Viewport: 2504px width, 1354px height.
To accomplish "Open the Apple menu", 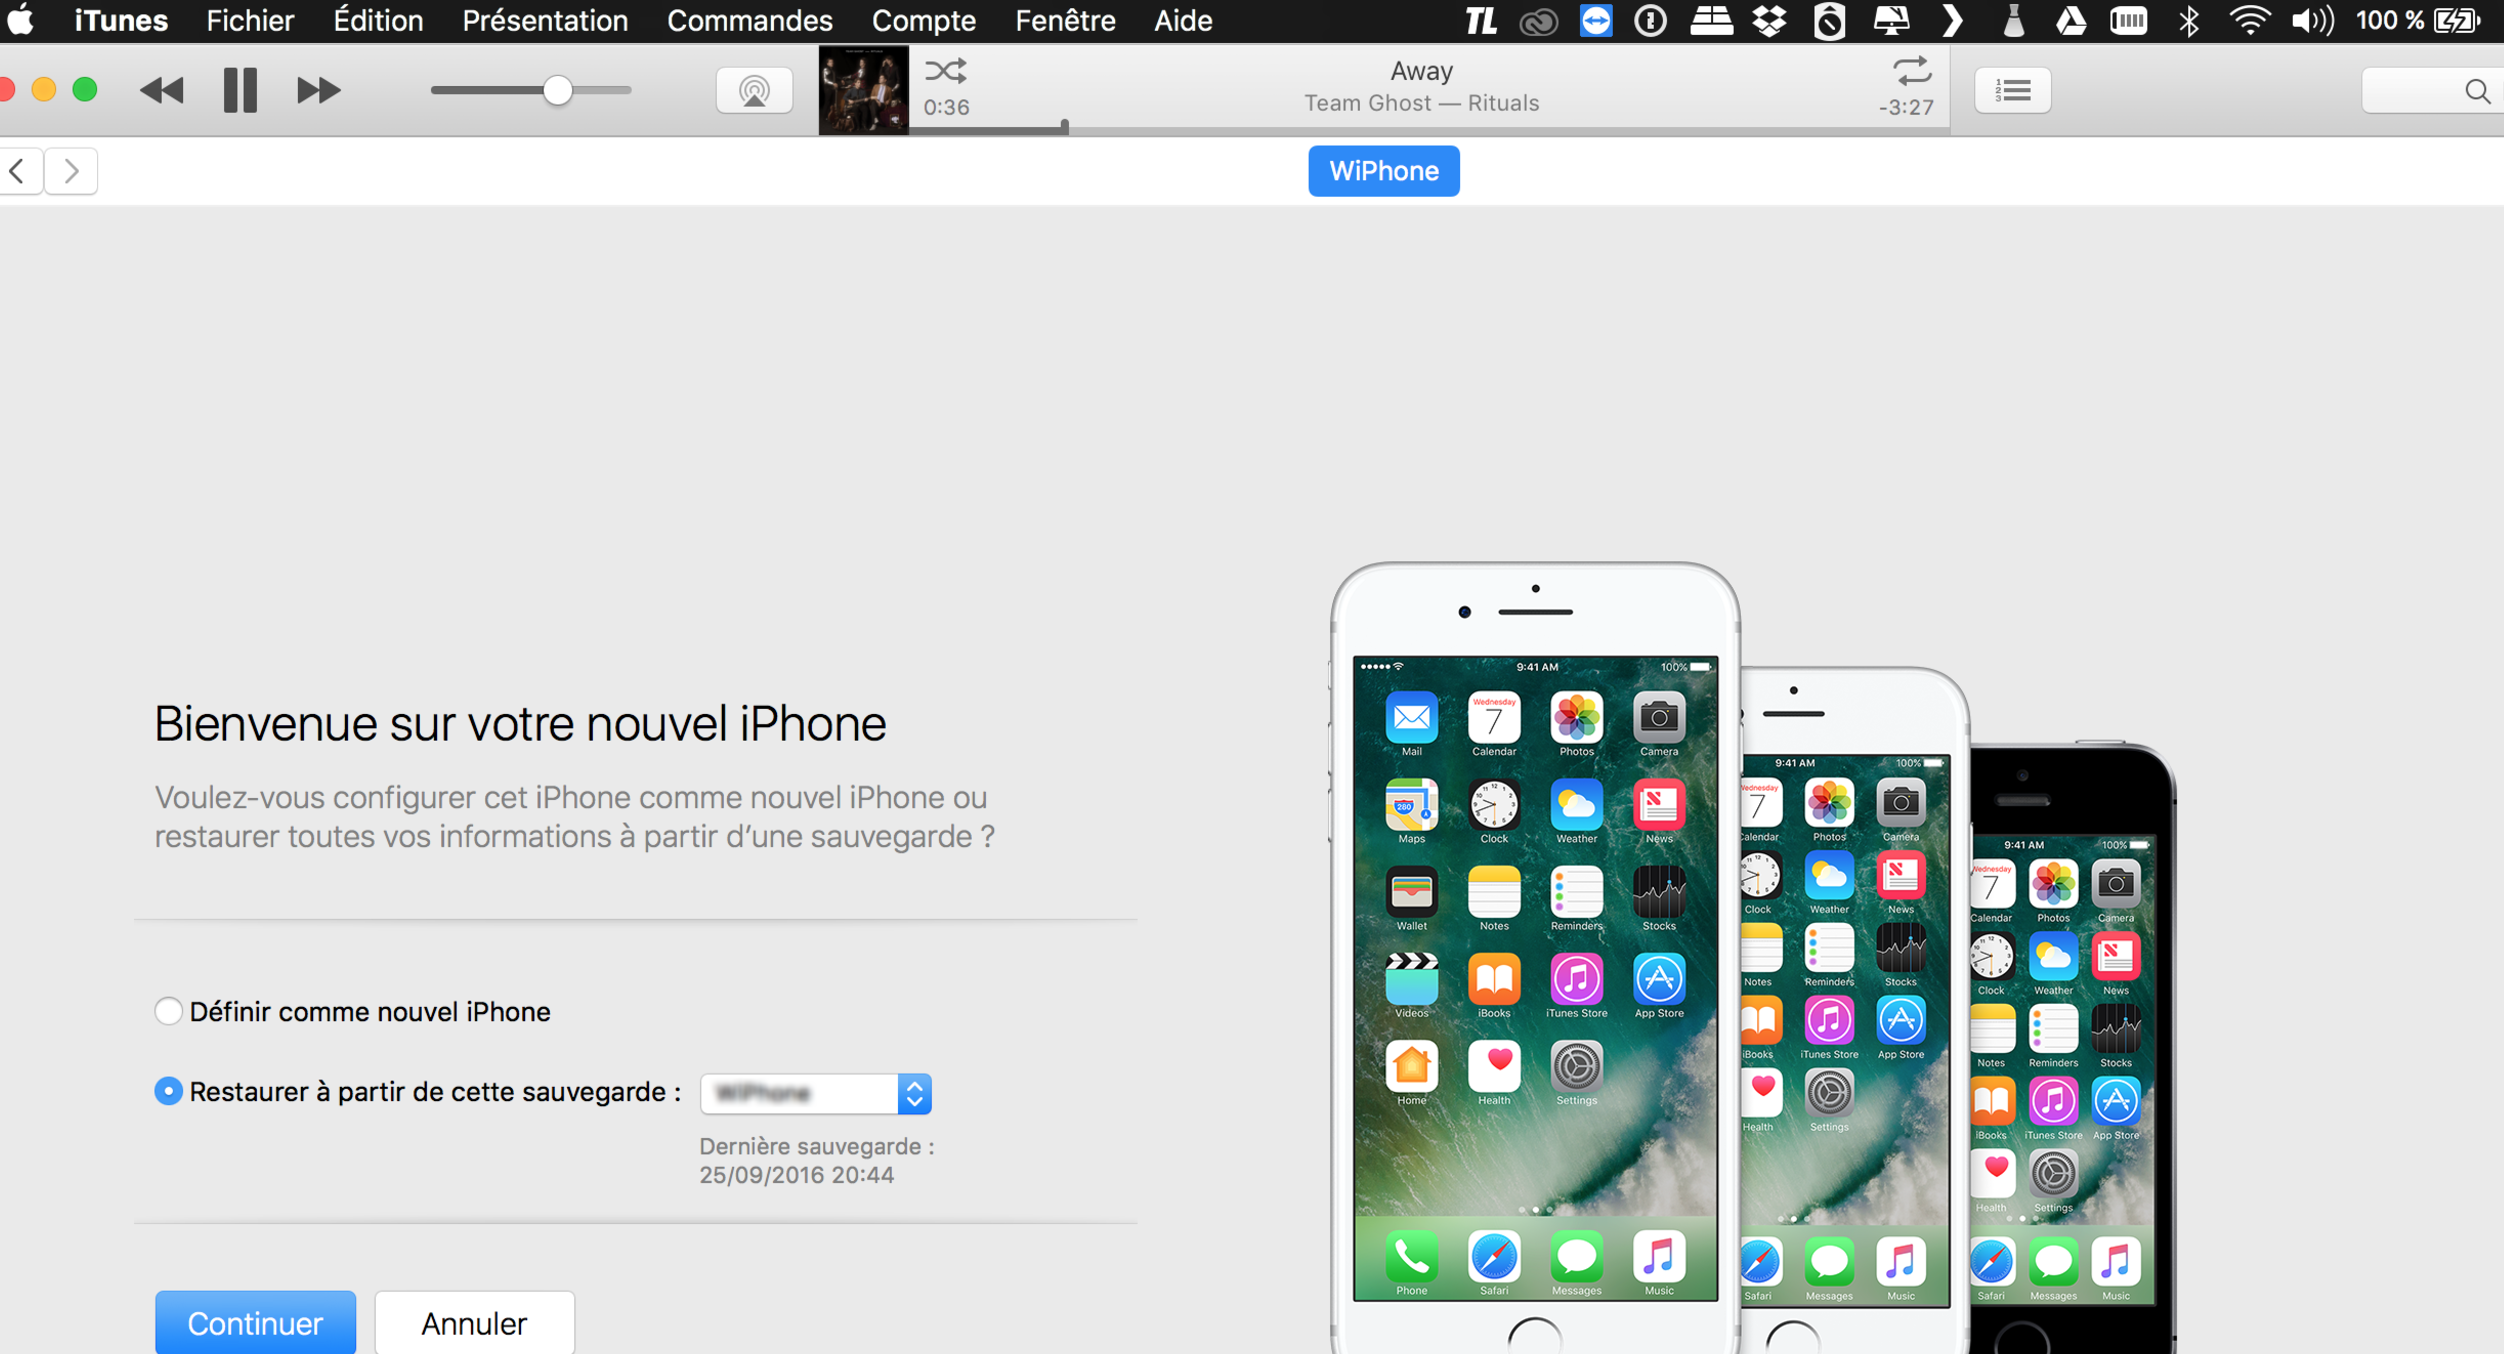I will tap(22, 20).
